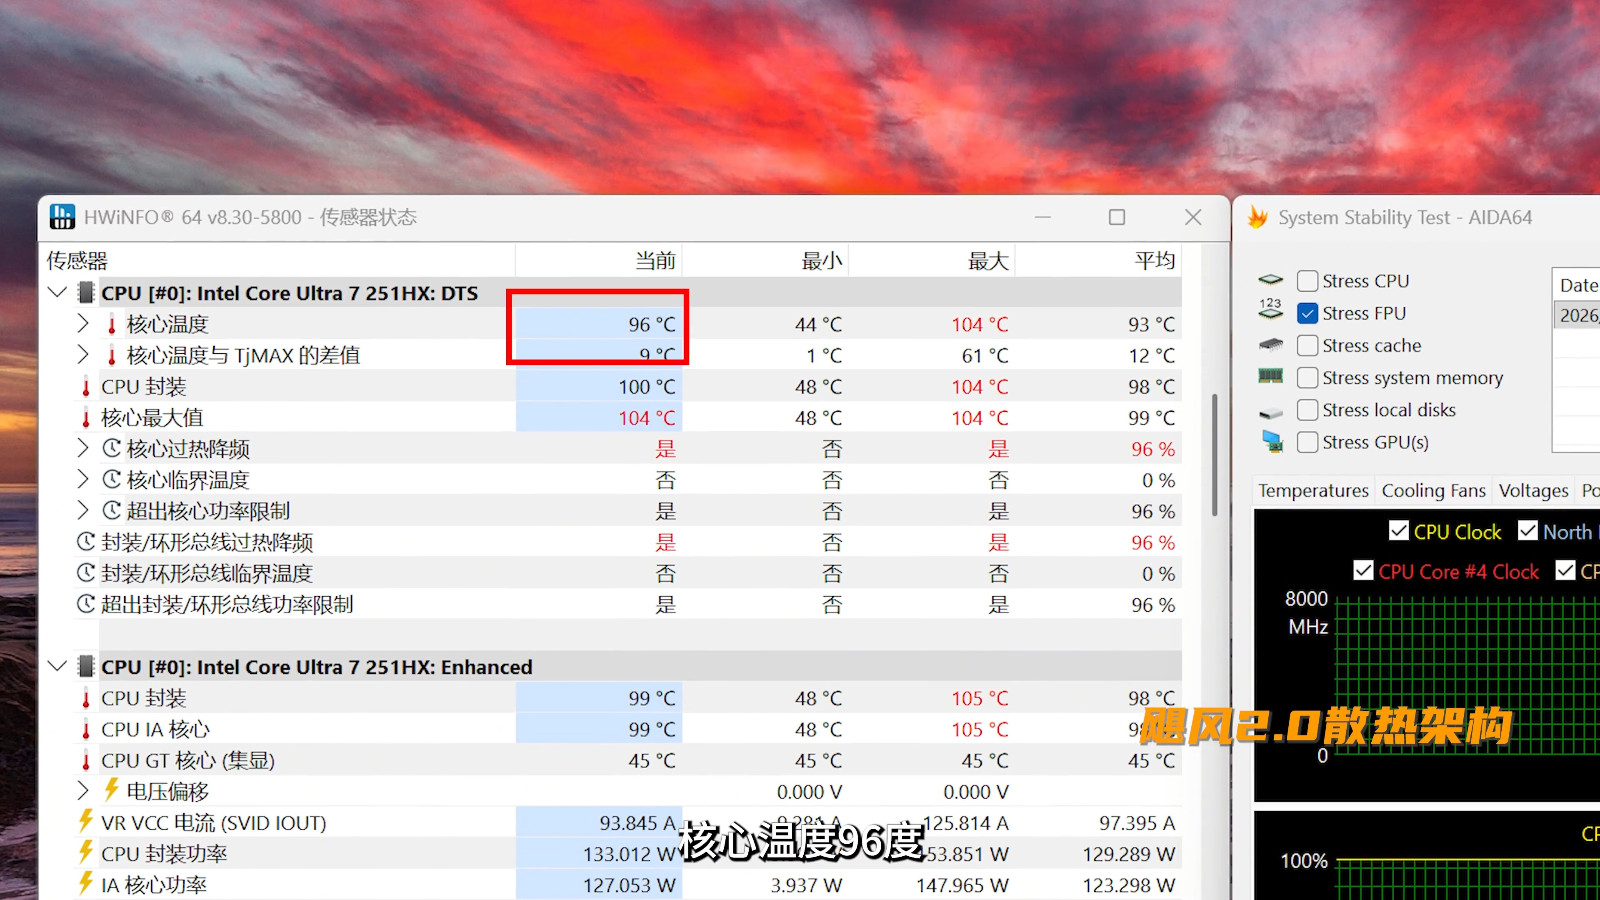The width and height of the screenshot is (1600, 900).
Task: Select the CPU 封装 100 °C row
Action: (x=611, y=387)
